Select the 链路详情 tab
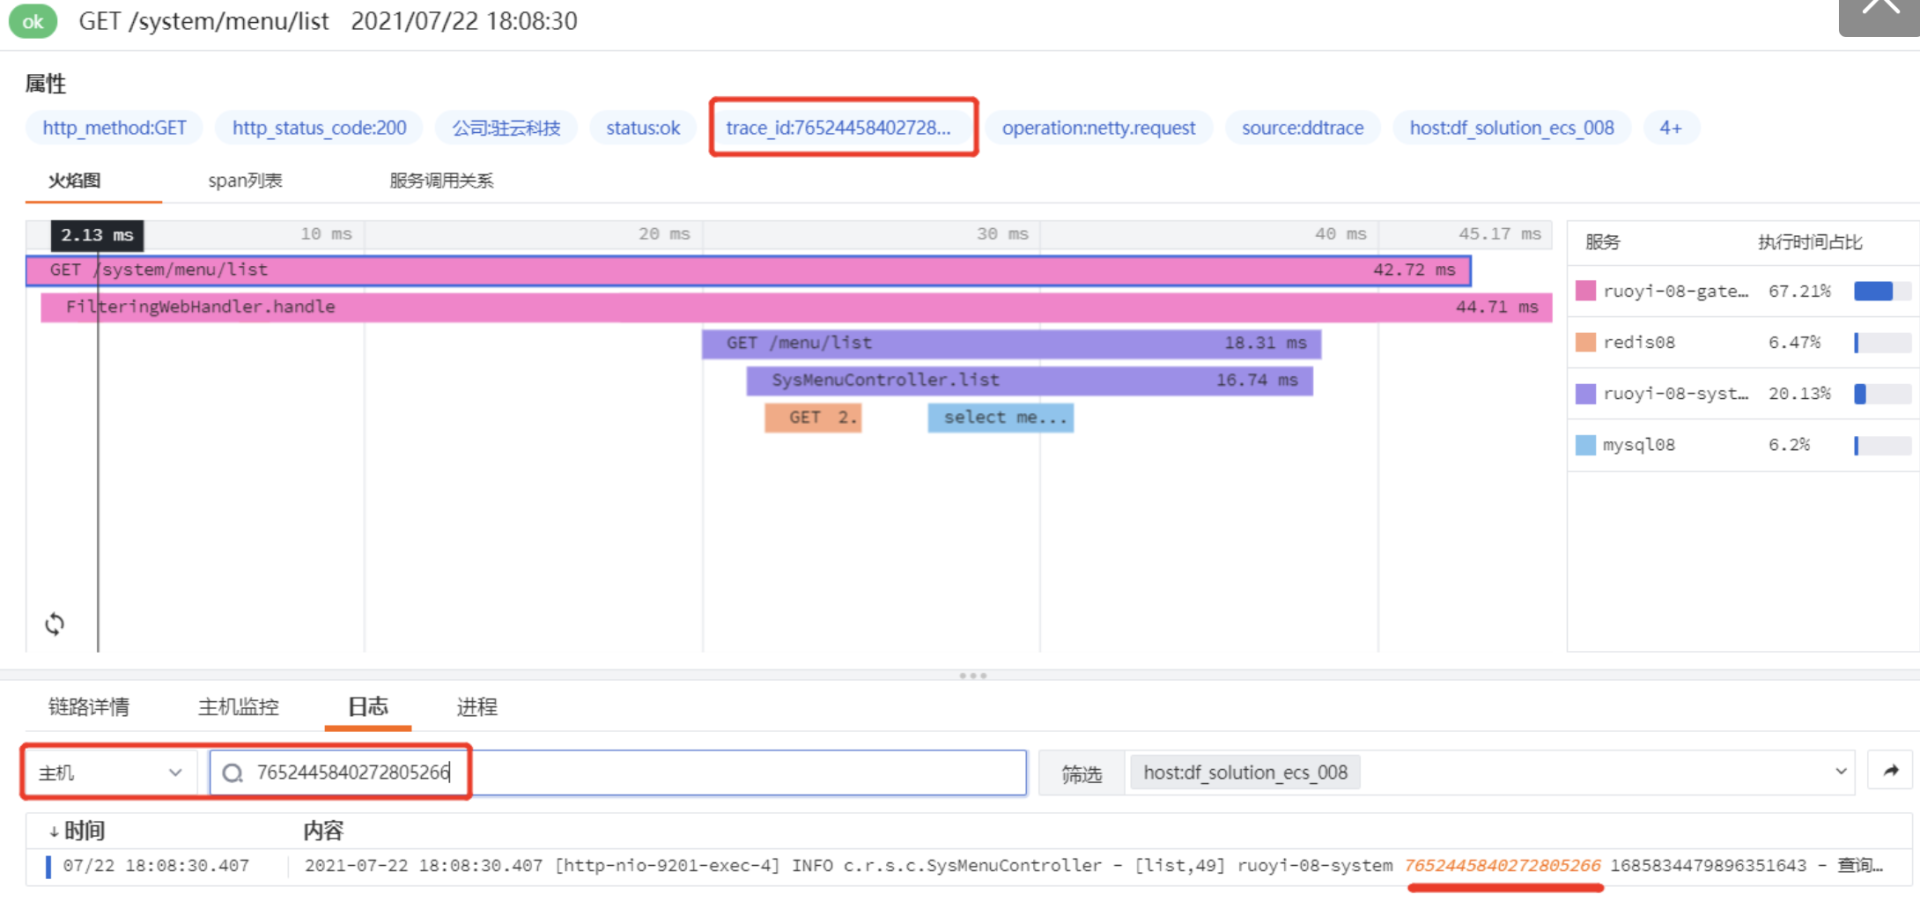 pyautogui.click(x=89, y=707)
